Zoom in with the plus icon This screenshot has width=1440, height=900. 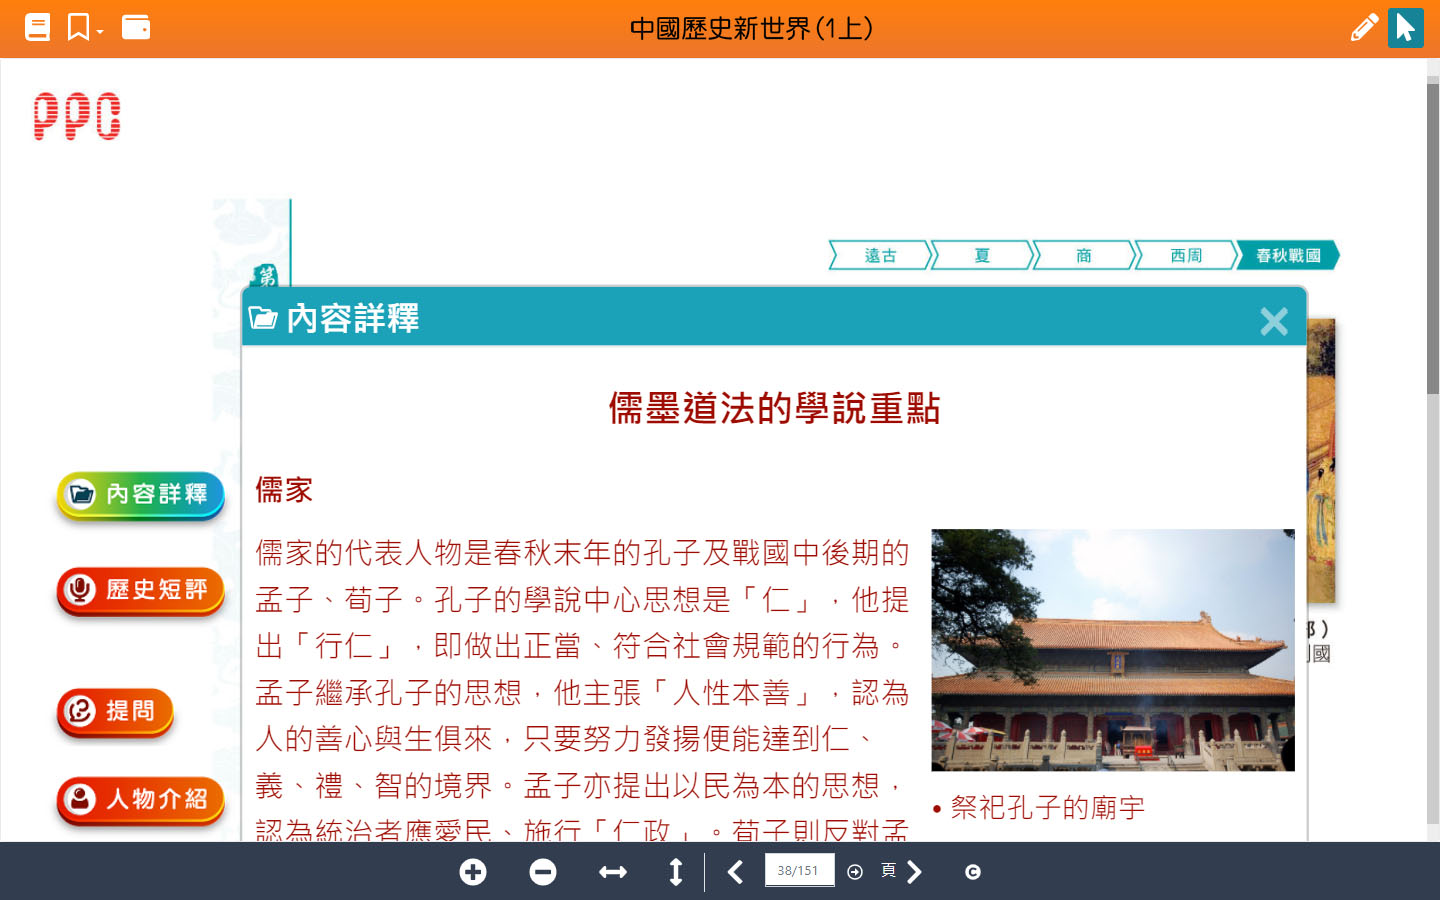[473, 872]
